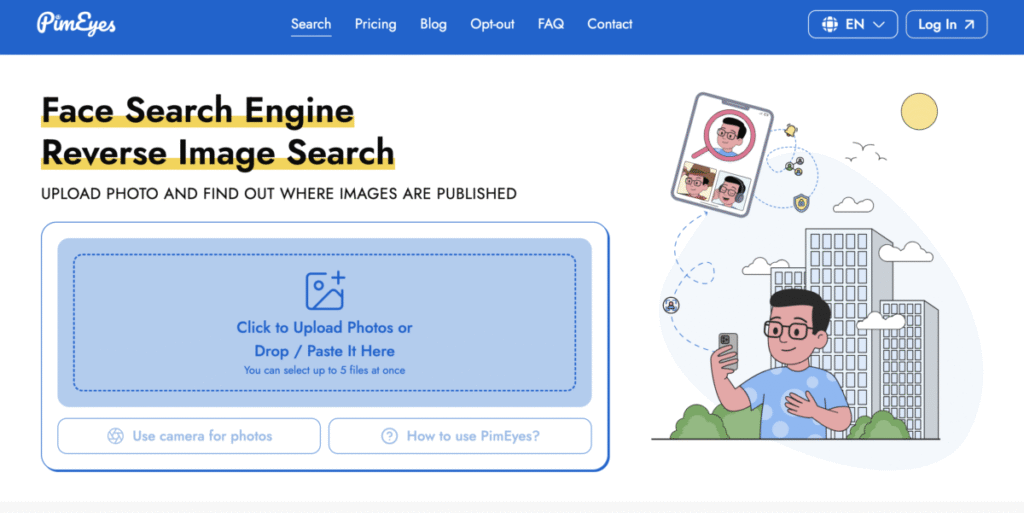Click Use camera for photos button
1024x513 pixels.
(x=189, y=436)
